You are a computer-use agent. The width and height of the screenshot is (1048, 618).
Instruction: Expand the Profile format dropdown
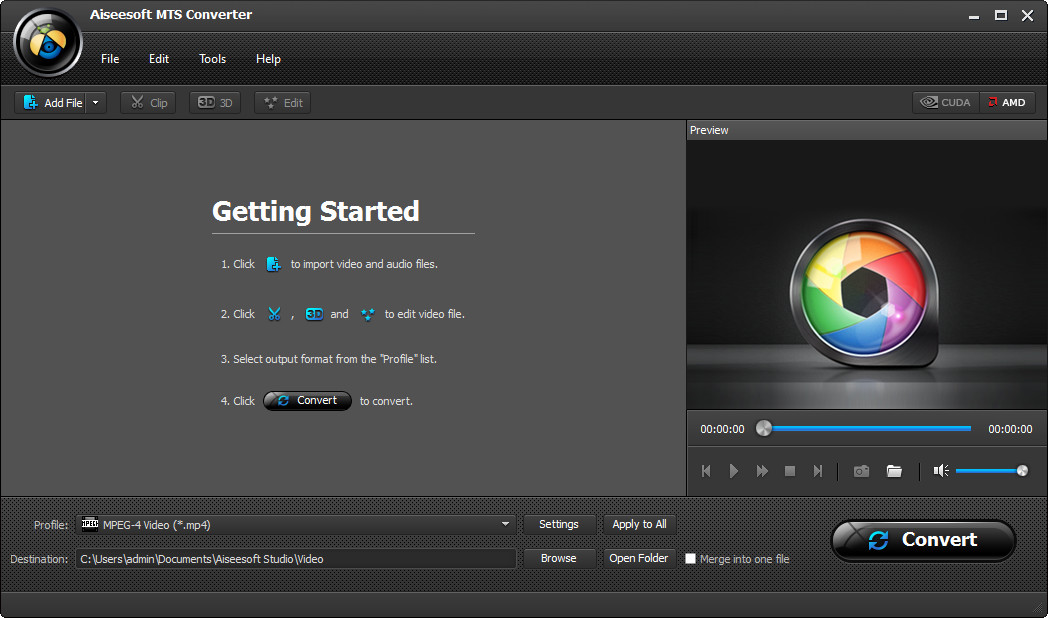(506, 524)
